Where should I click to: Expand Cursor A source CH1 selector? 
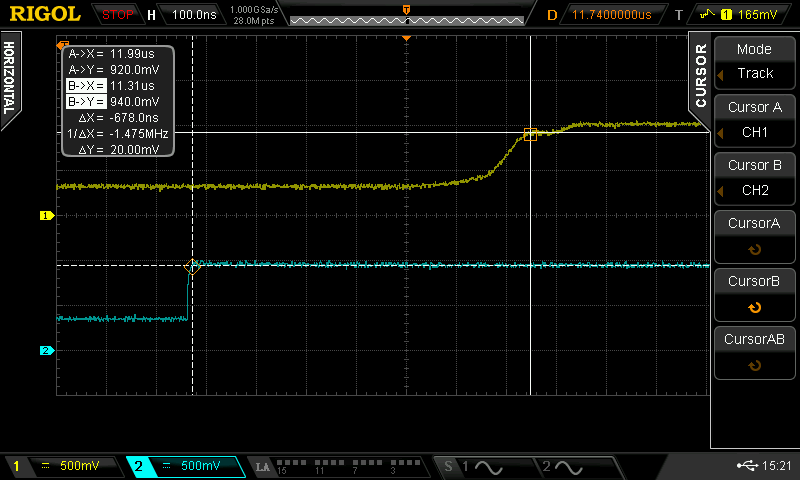pyautogui.click(x=755, y=120)
